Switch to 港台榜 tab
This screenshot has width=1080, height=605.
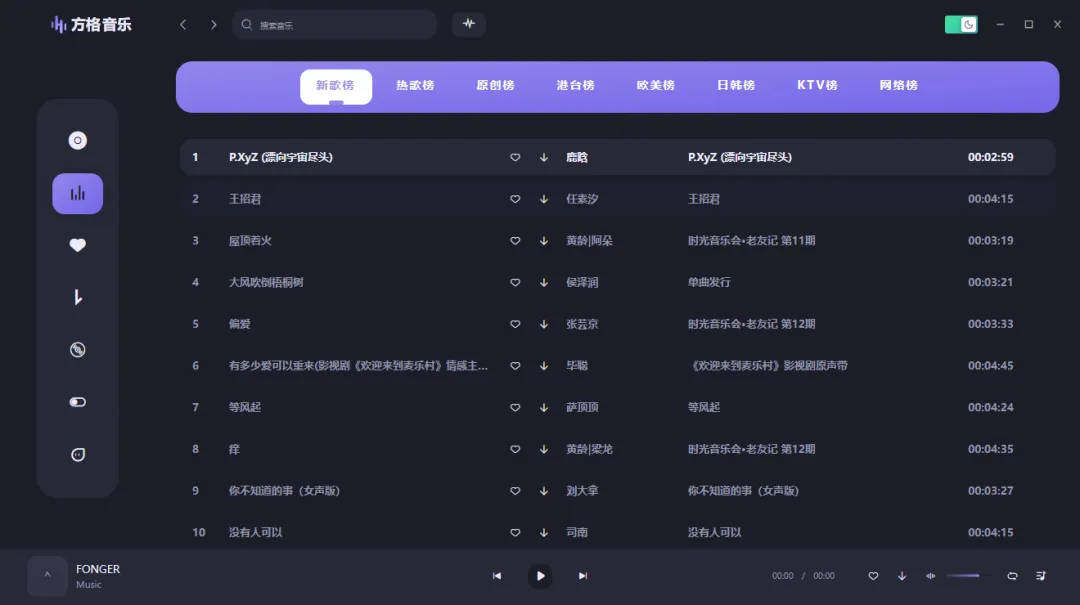[x=575, y=85]
